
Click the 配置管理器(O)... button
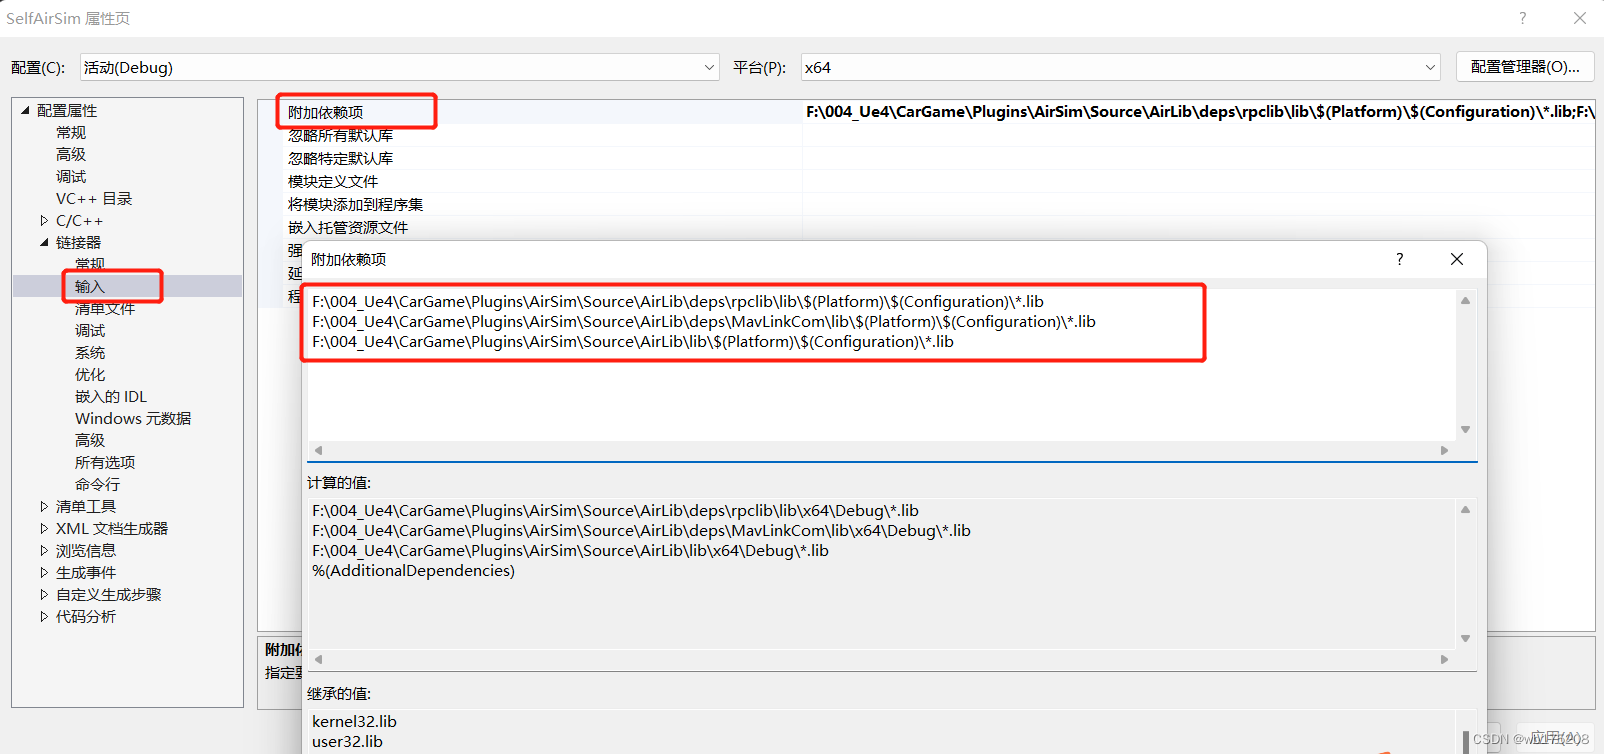(x=1525, y=66)
